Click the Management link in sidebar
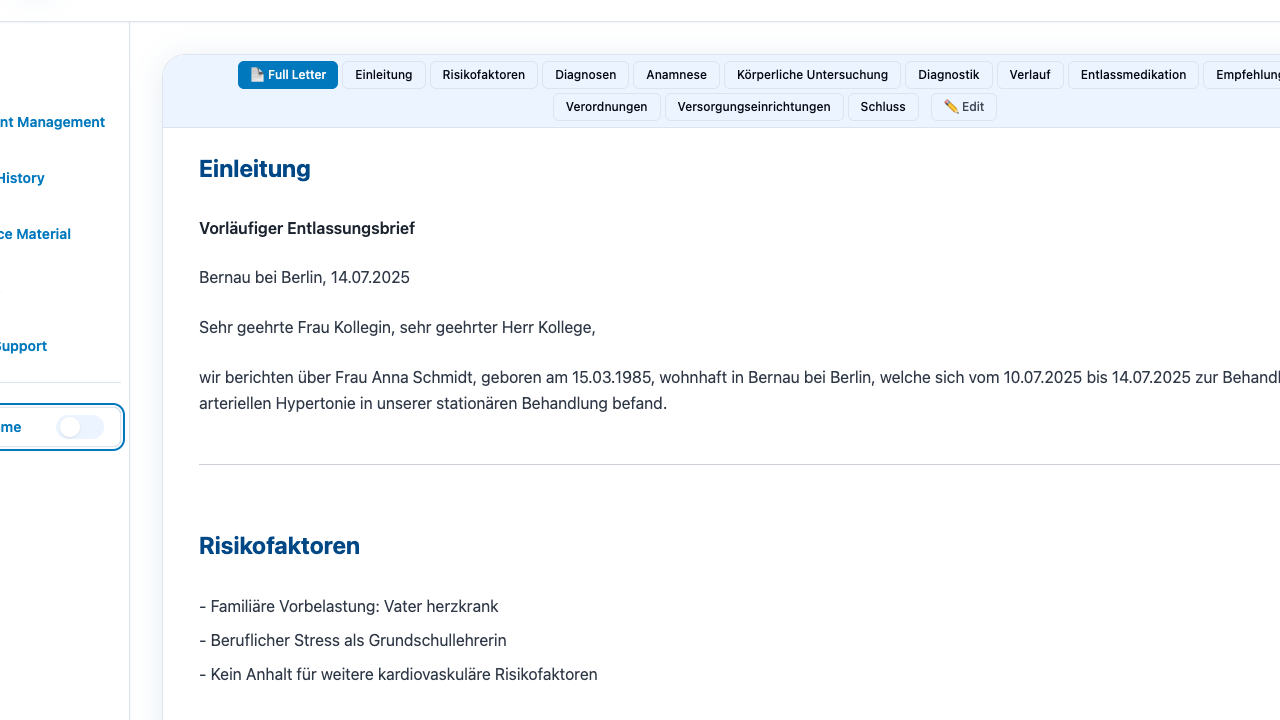 (52, 122)
